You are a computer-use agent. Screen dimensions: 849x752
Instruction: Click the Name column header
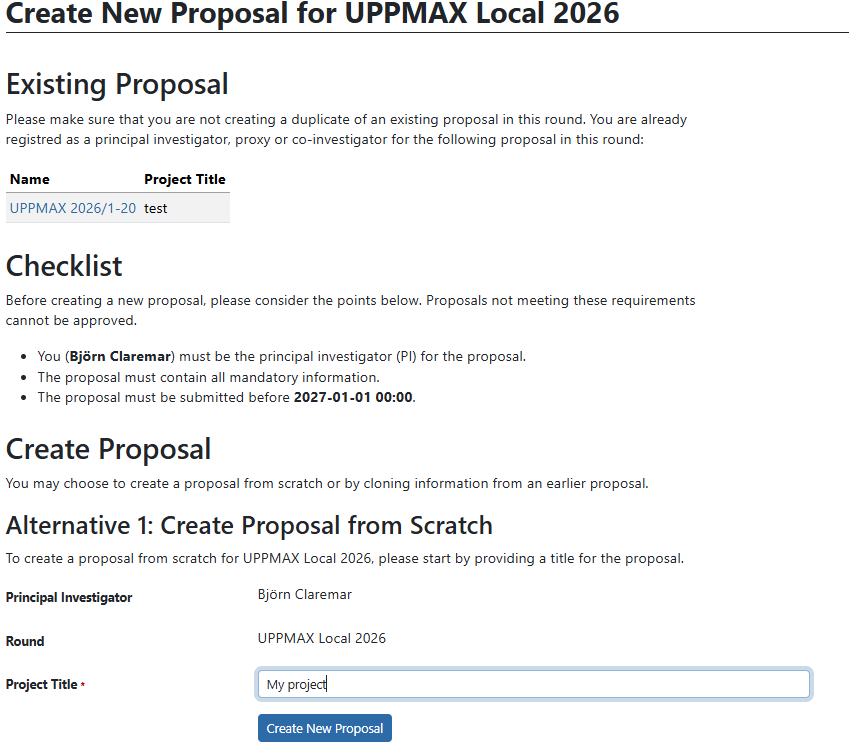click(x=28, y=179)
